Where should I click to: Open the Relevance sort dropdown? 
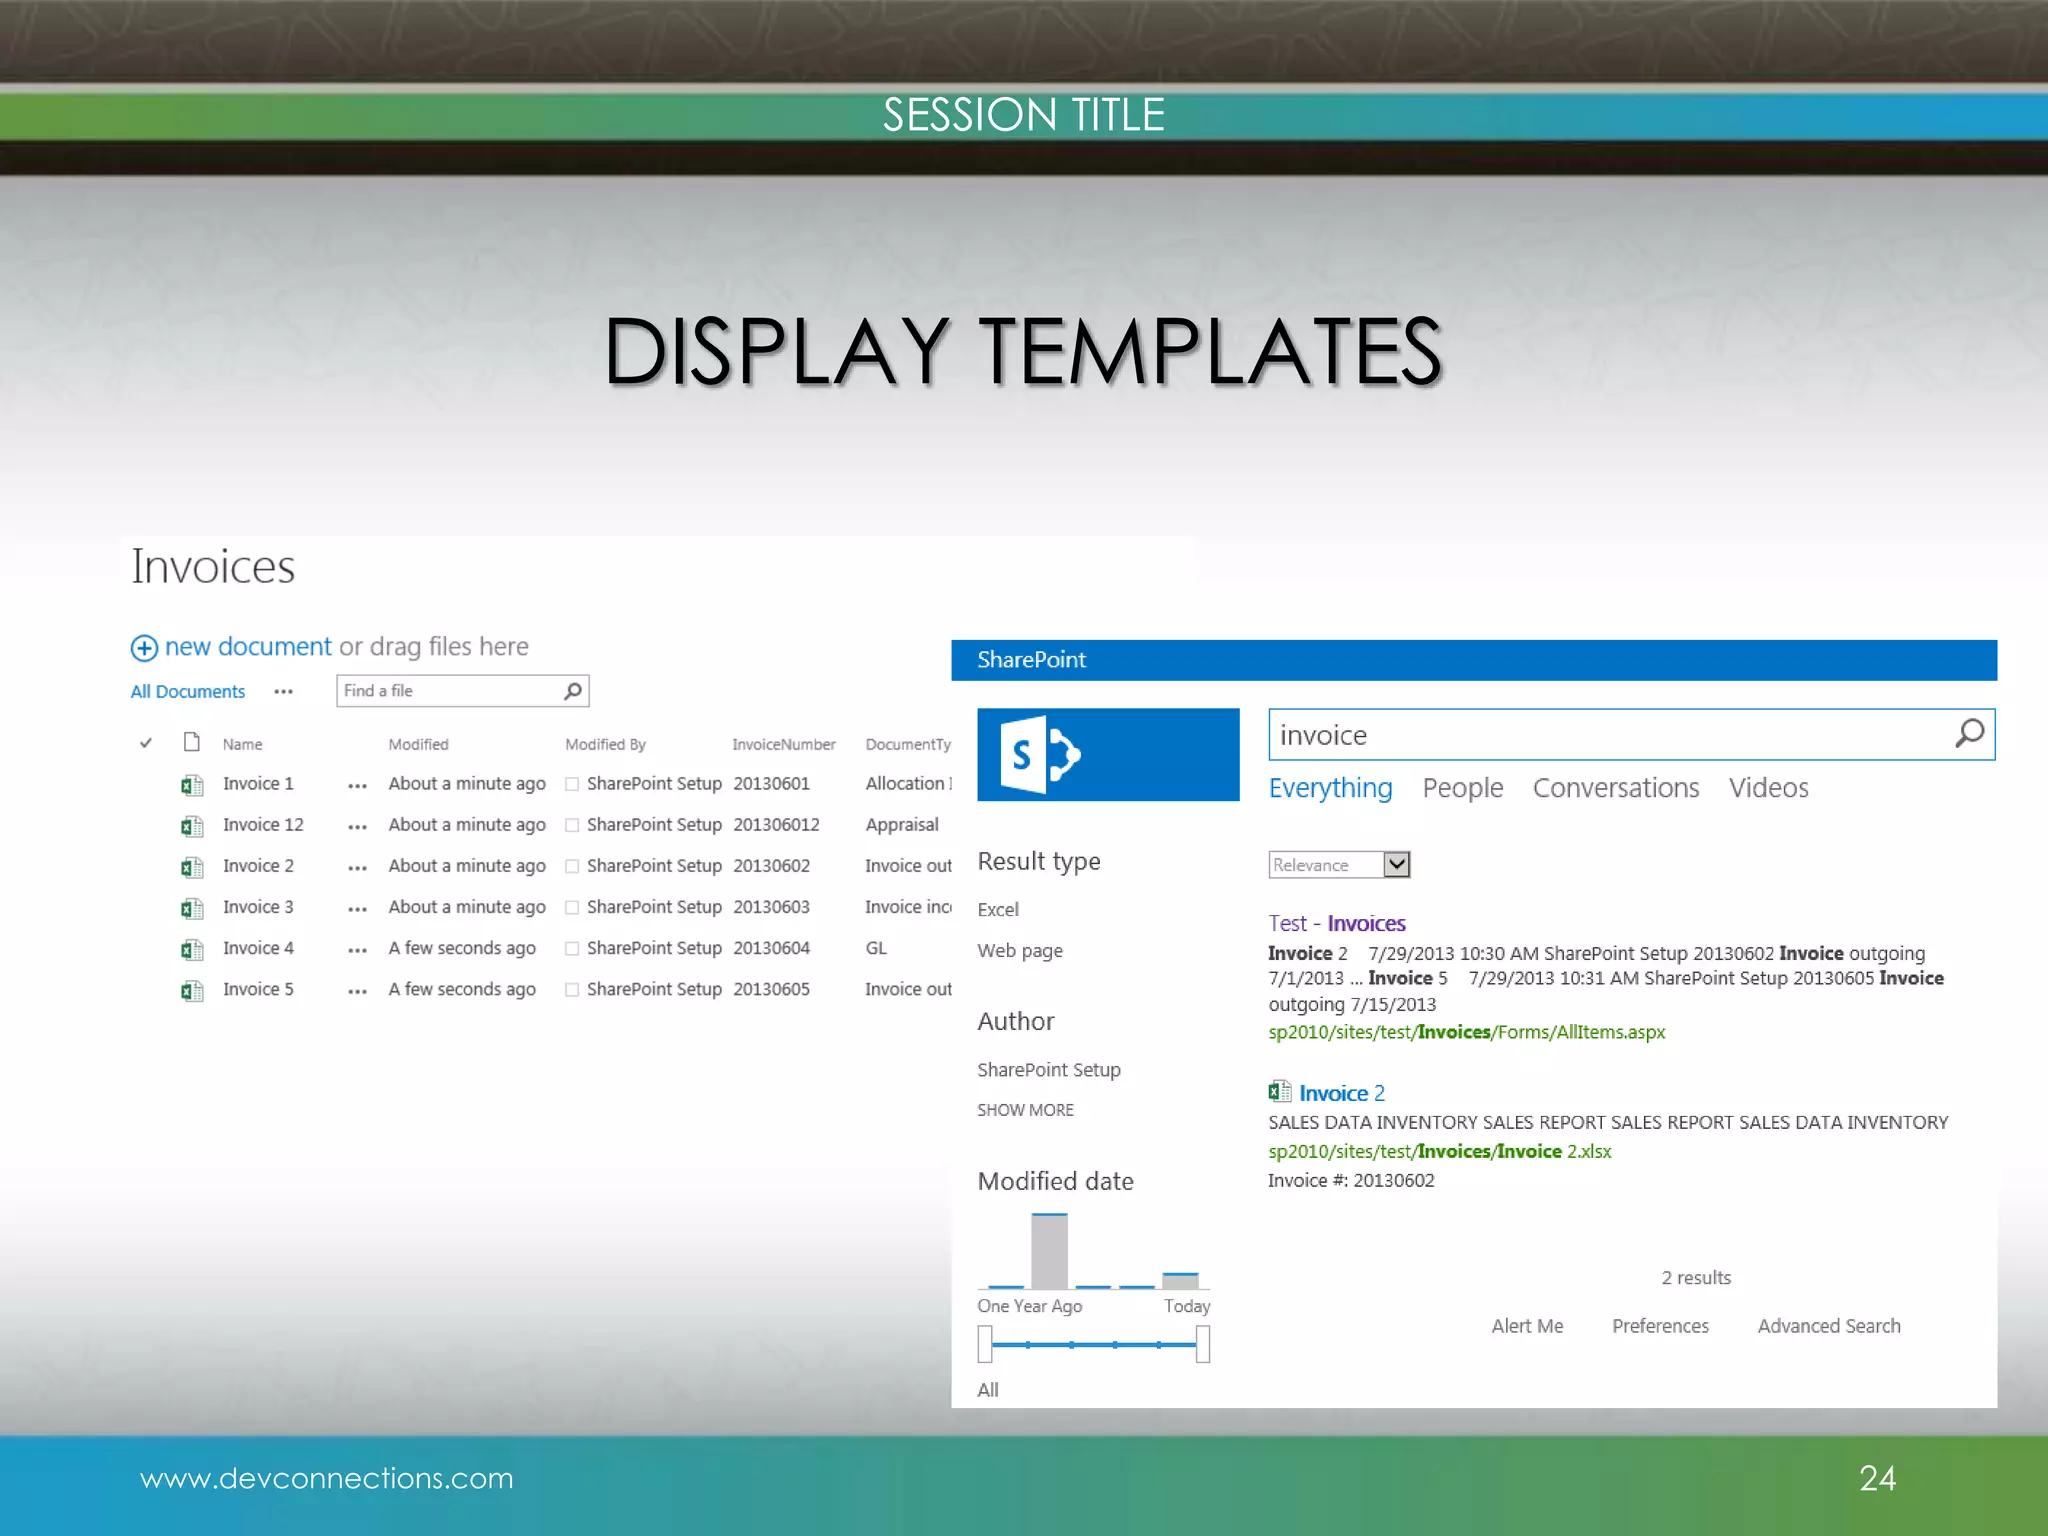1339,864
